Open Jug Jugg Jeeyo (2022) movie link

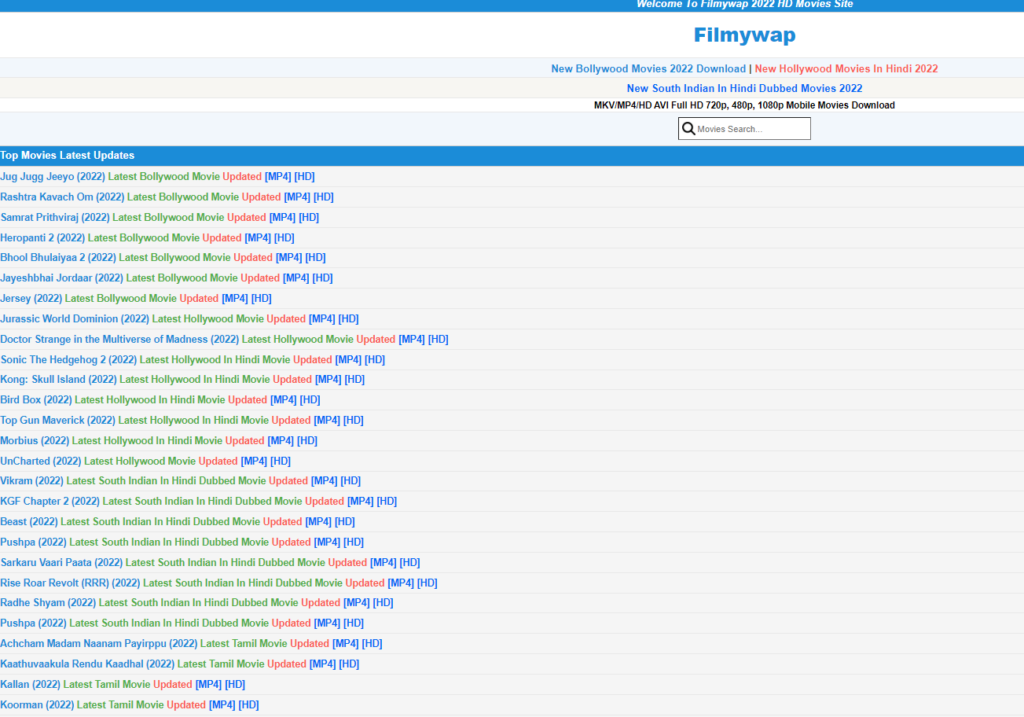[x=157, y=176]
